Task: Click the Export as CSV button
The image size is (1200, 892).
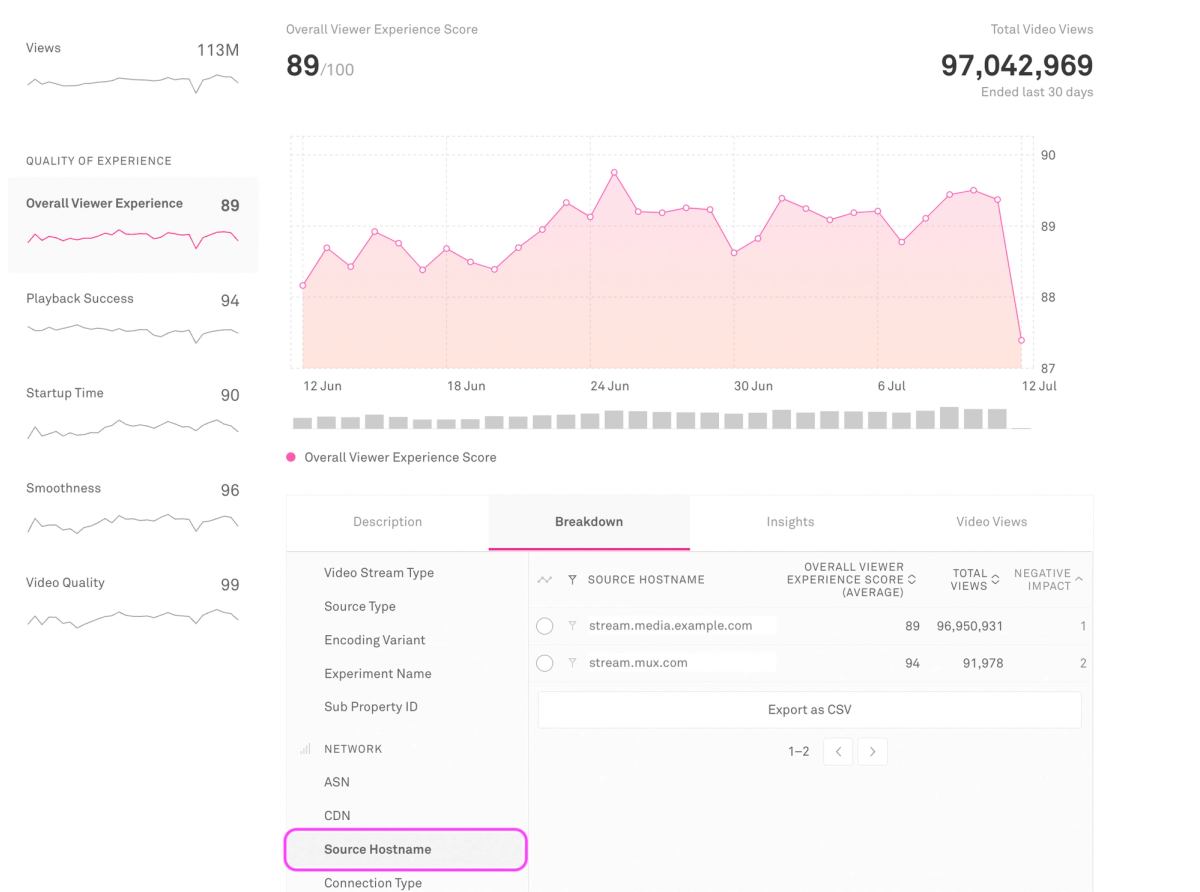Action: [809, 709]
